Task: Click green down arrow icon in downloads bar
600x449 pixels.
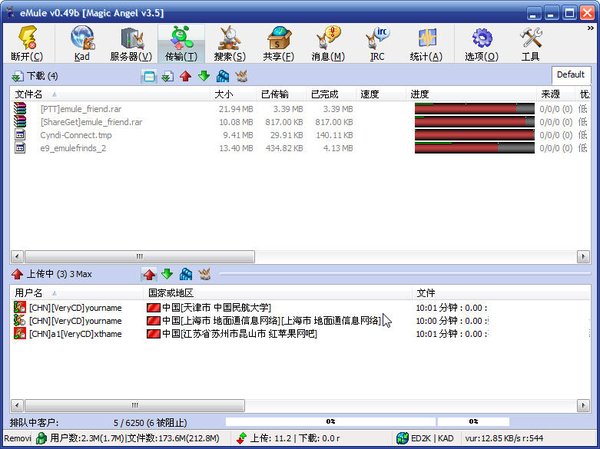Action: pos(204,76)
